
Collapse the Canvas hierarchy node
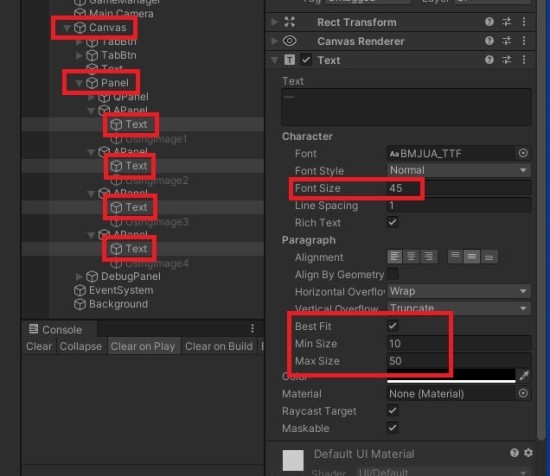[67, 27]
